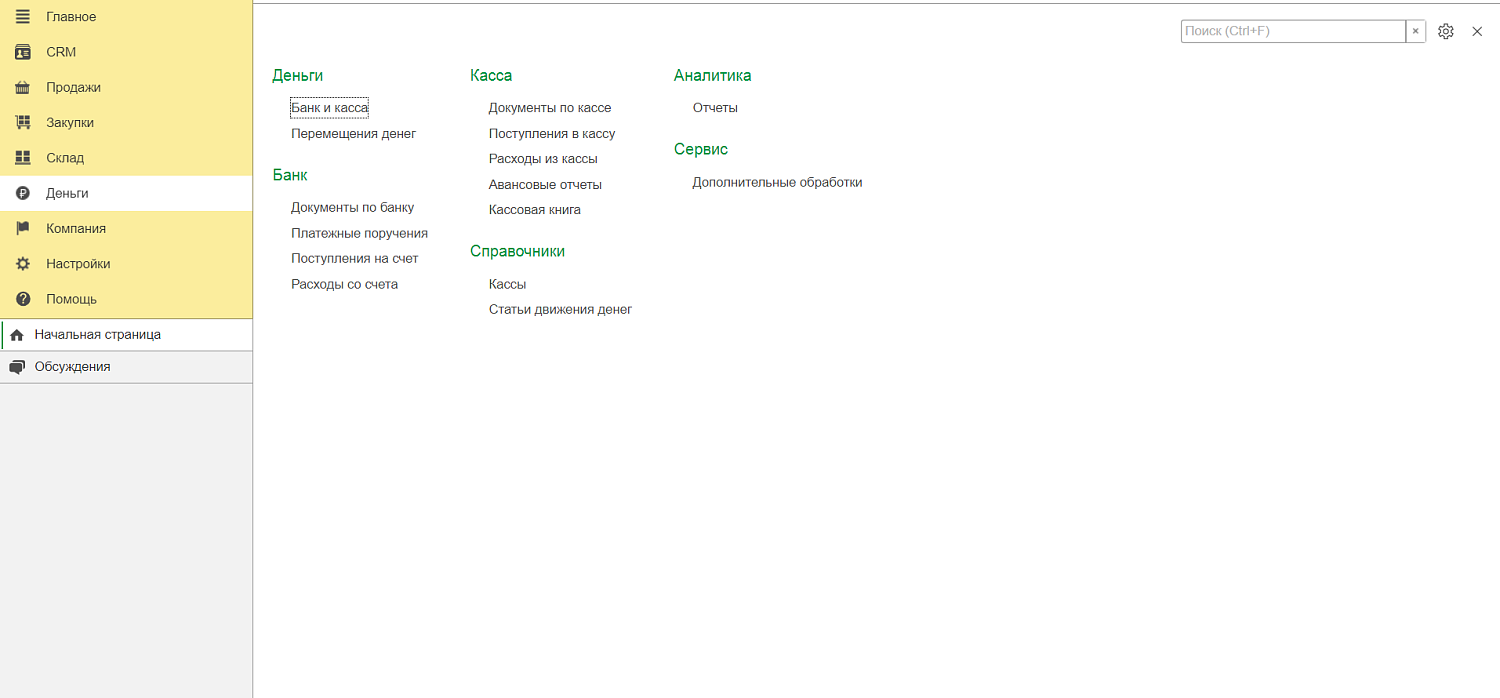This screenshot has height=698, width=1500.
Task: Click the flag icon for Компания
Action: tap(23, 229)
